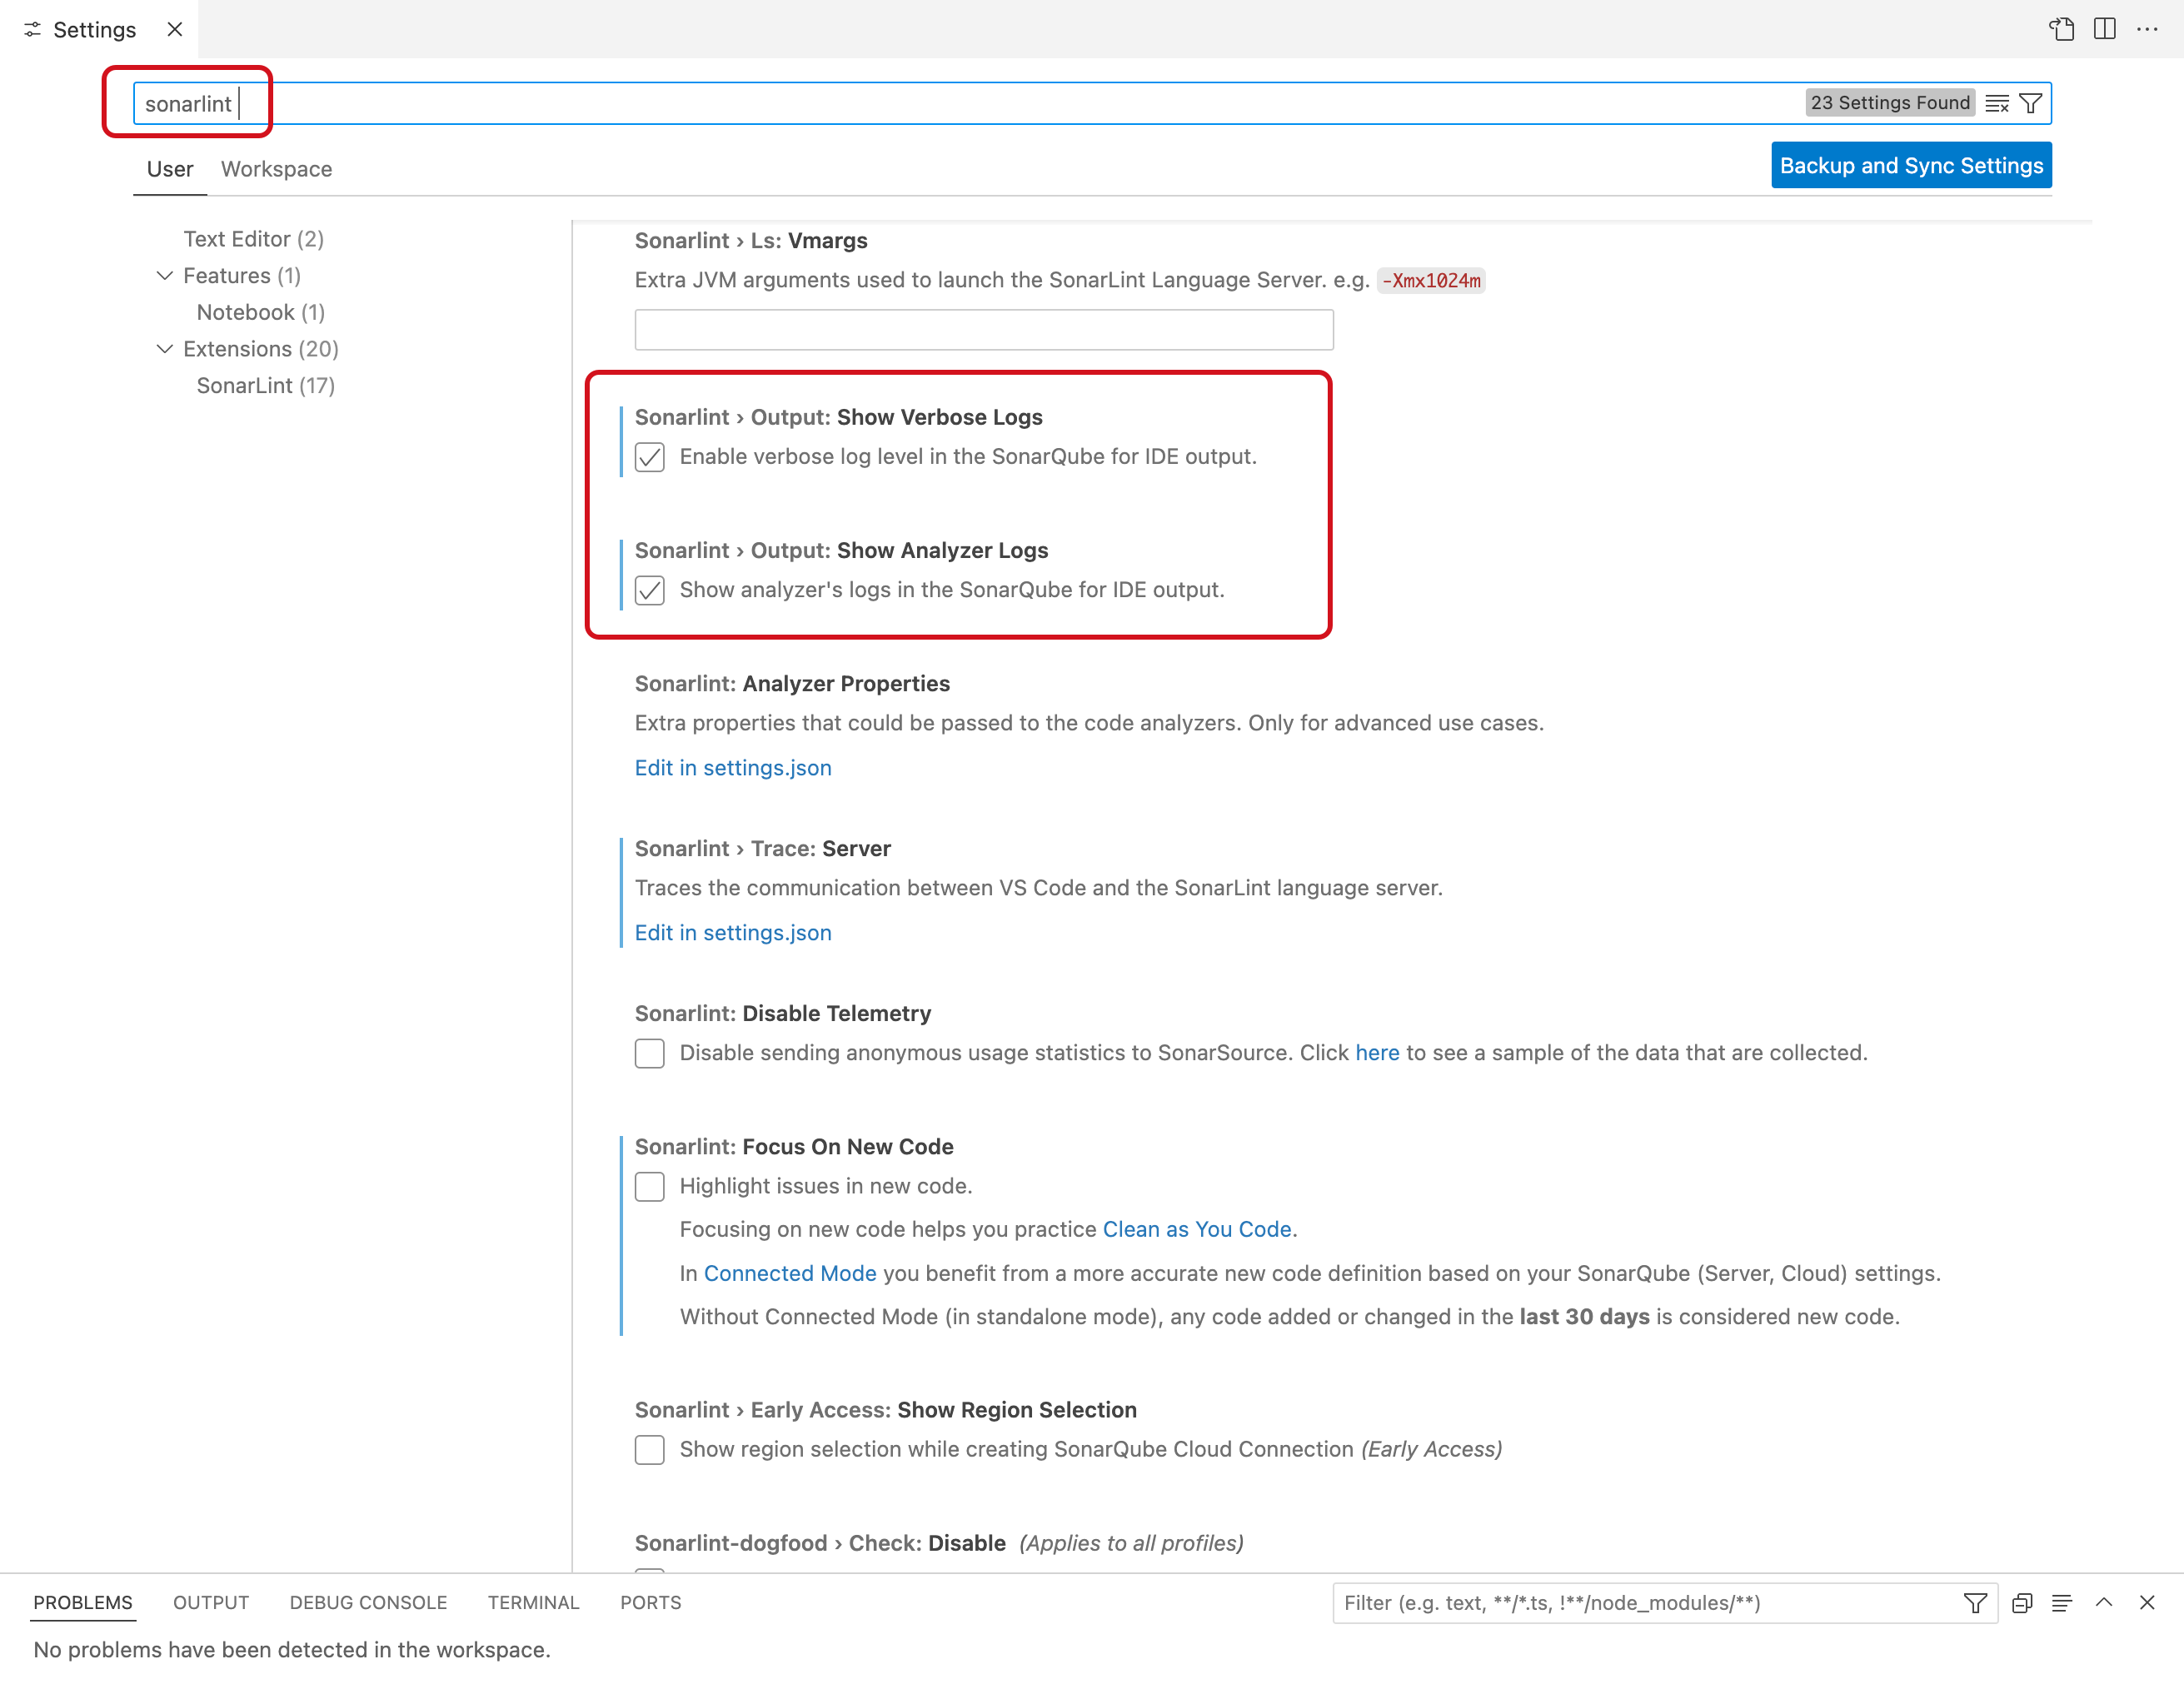Image resolution: width=2184 pixels, height=1704 pixels.
Task: Open the settings search filter funnel
Action: [2030, 103]
